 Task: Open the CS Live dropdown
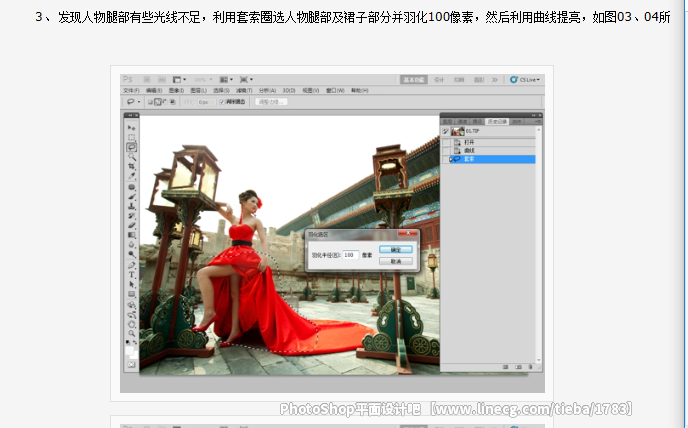(525, 79)
